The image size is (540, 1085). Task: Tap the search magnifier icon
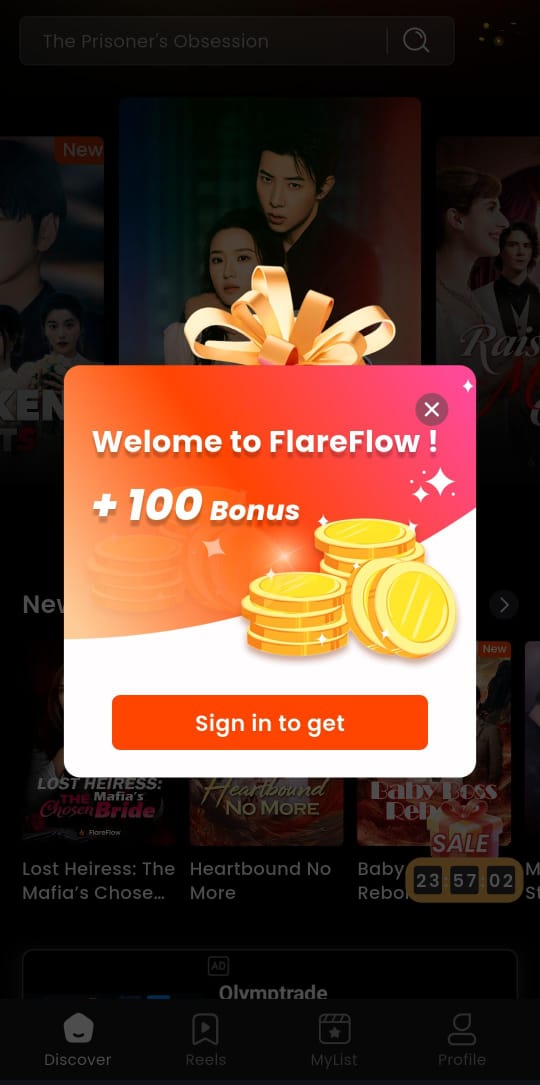[x=416, y=41]
